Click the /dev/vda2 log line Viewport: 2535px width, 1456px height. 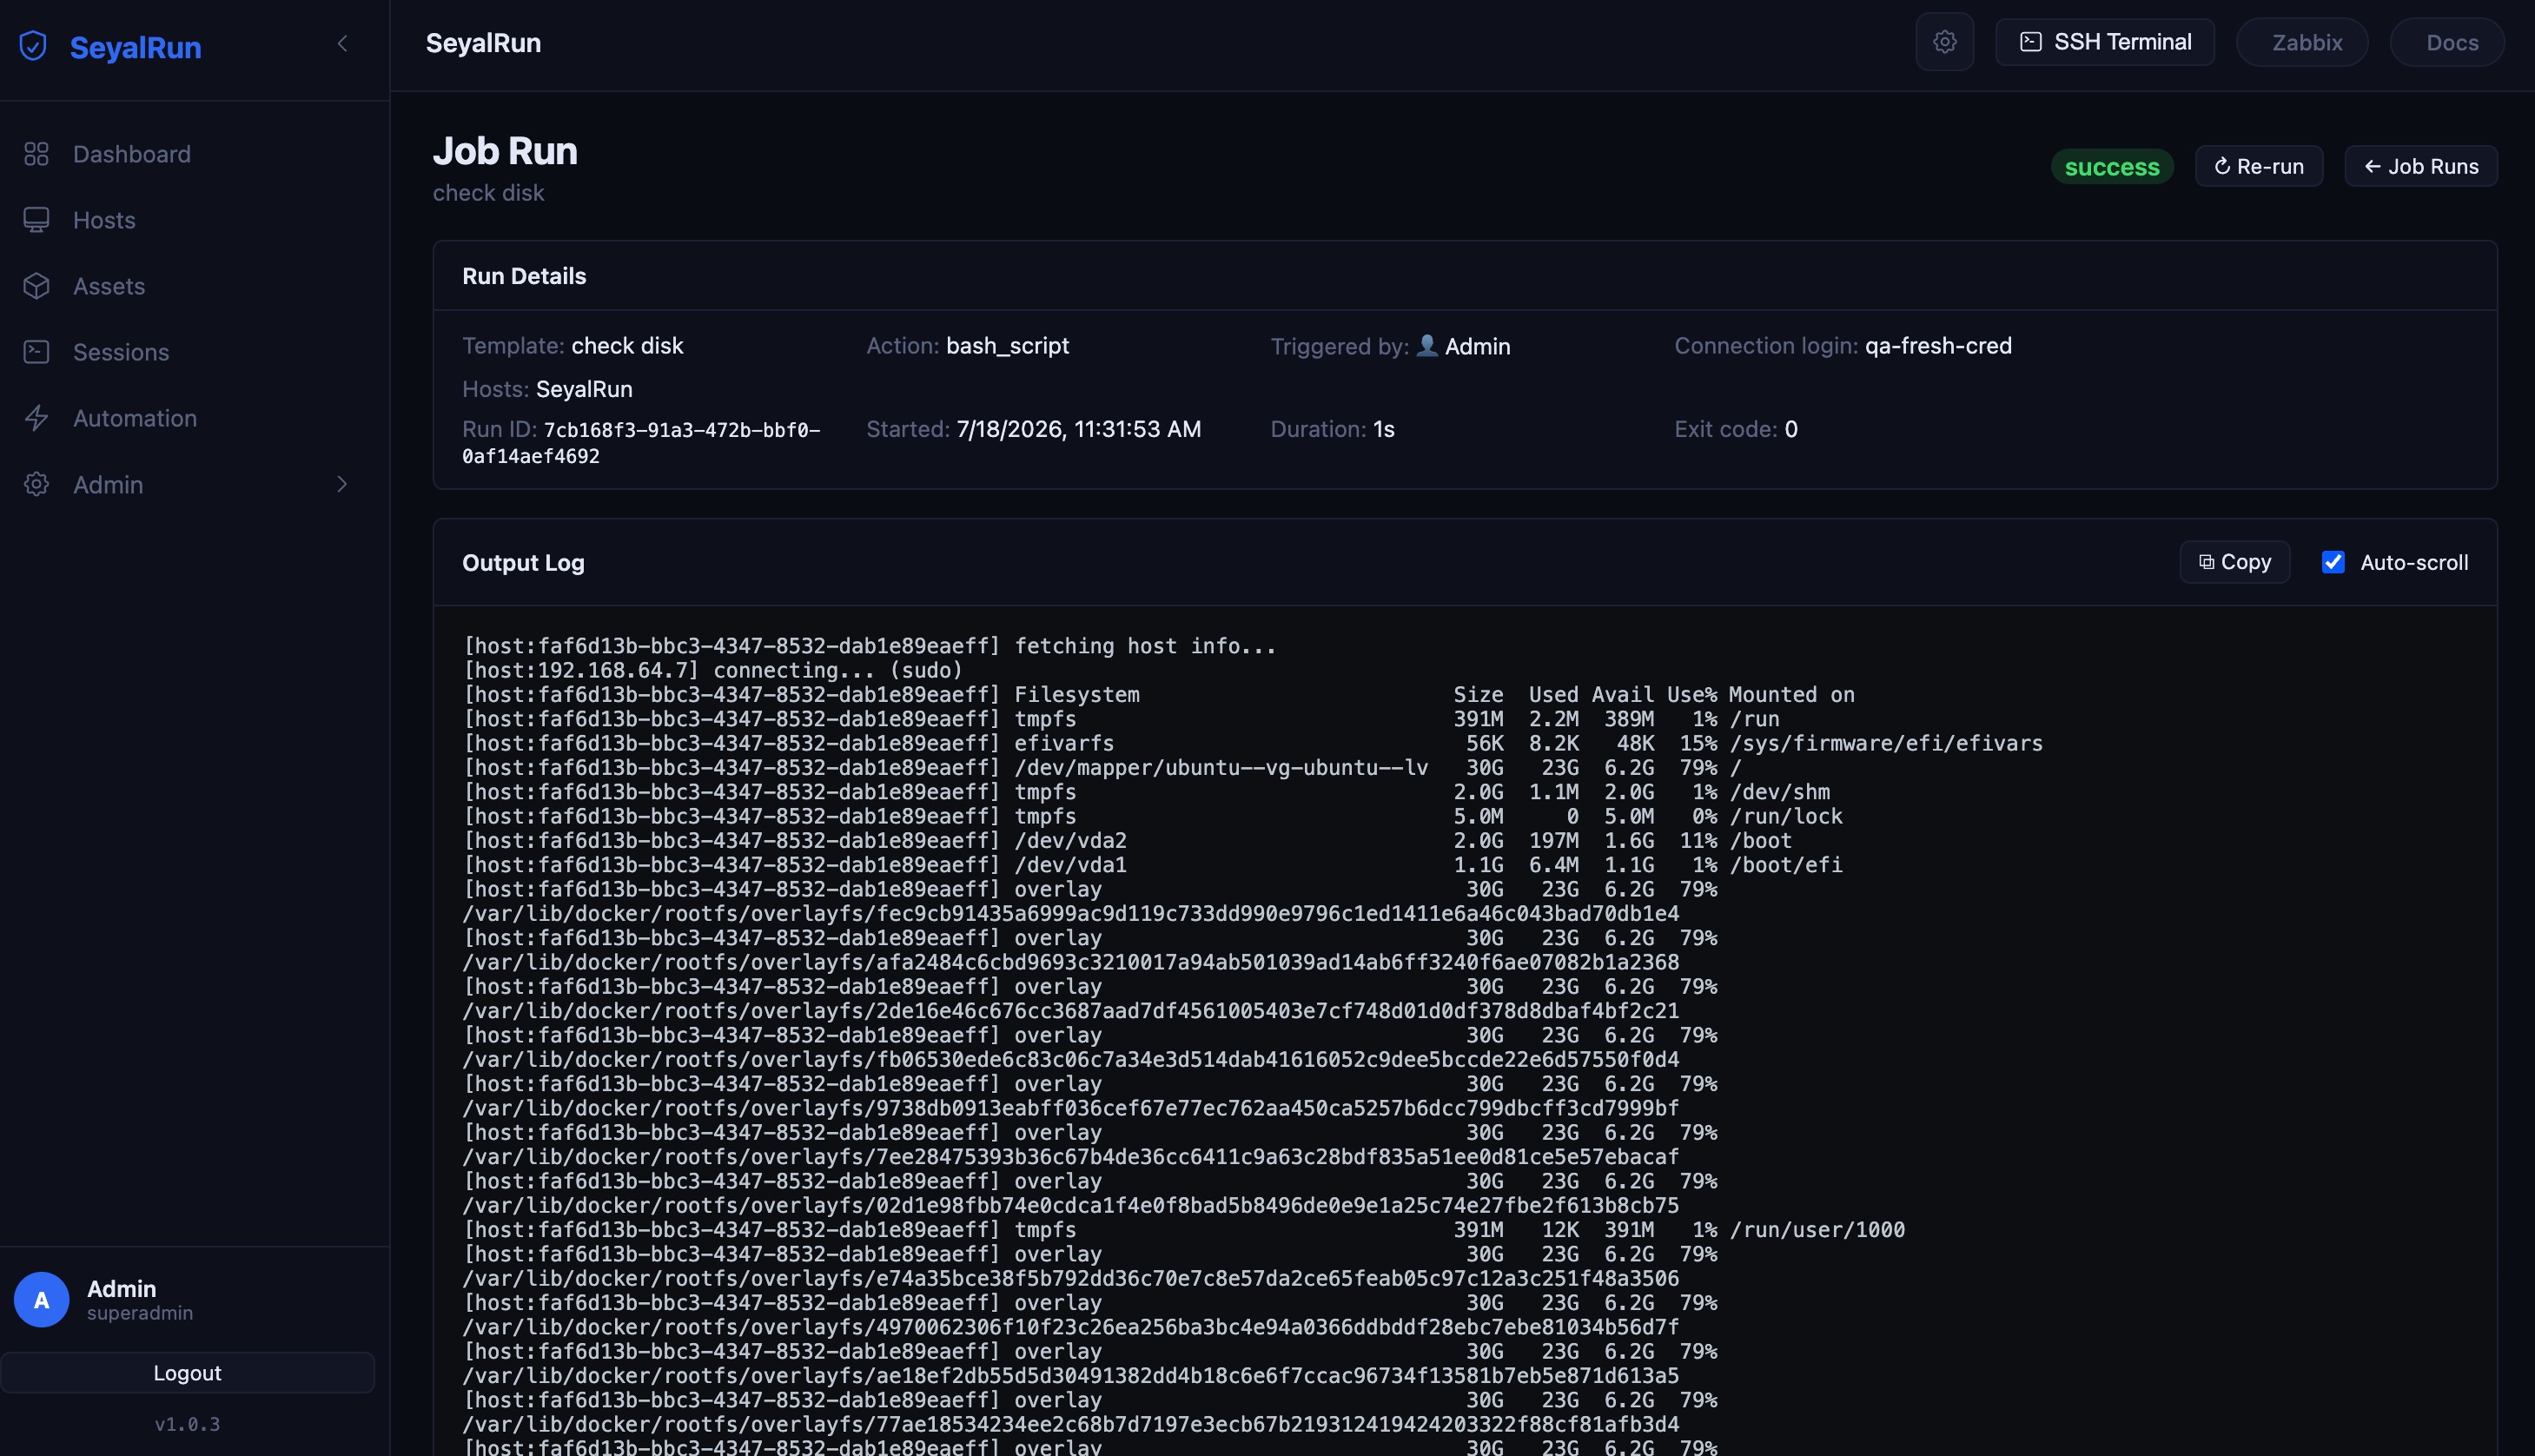tap(1128, 841)
